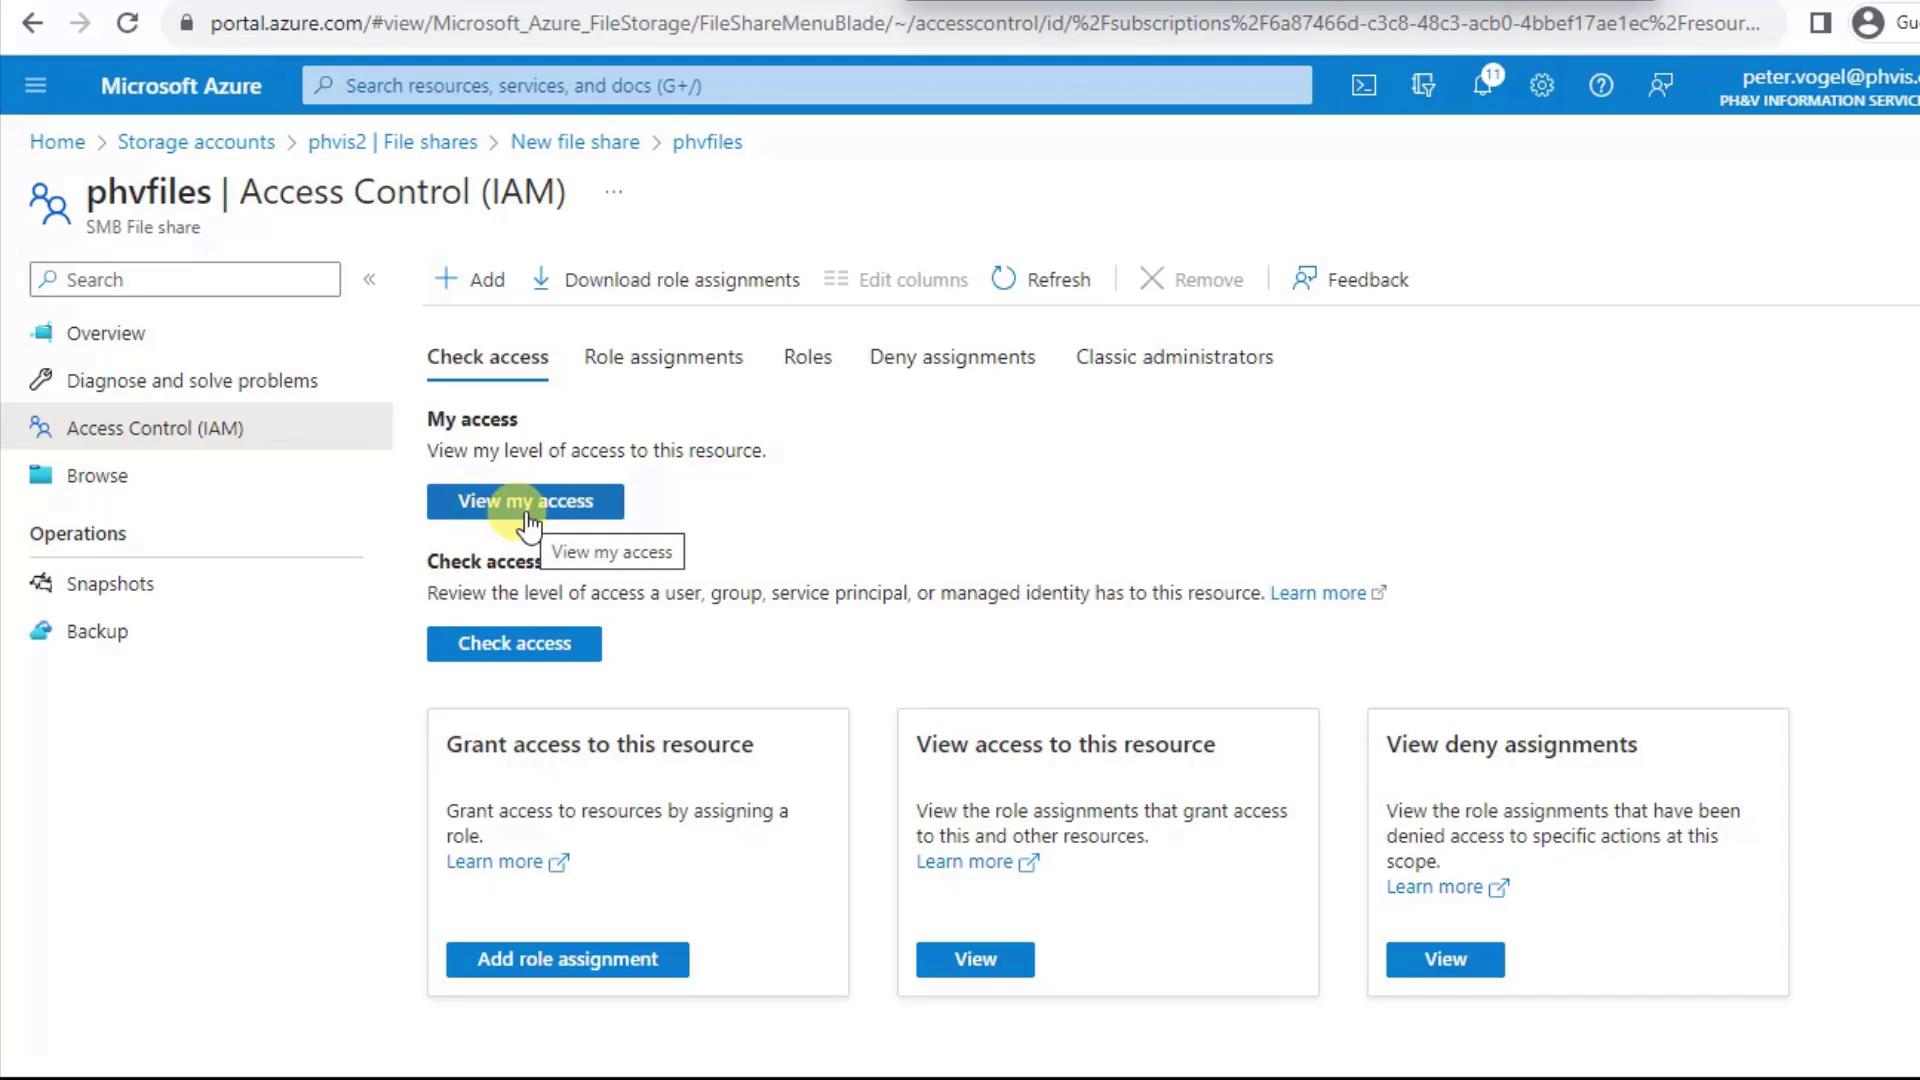Viewport: 1920px width, 1080px height.
Task: Open Directories and subscriptions filter icon
Action: tap(1423, 86)
